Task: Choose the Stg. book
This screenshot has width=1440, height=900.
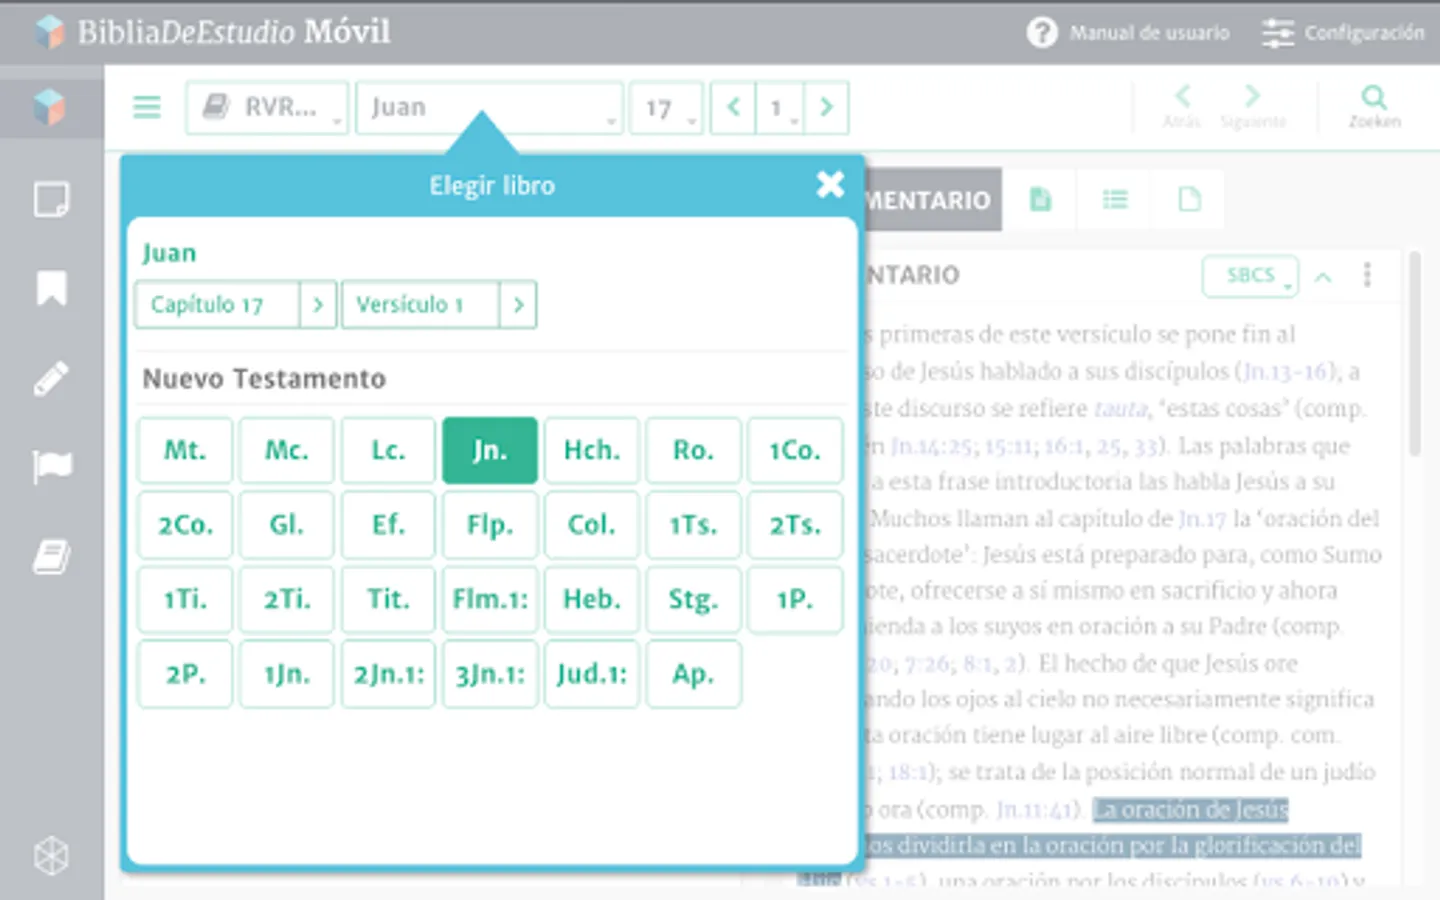Action: coord(693,599)
